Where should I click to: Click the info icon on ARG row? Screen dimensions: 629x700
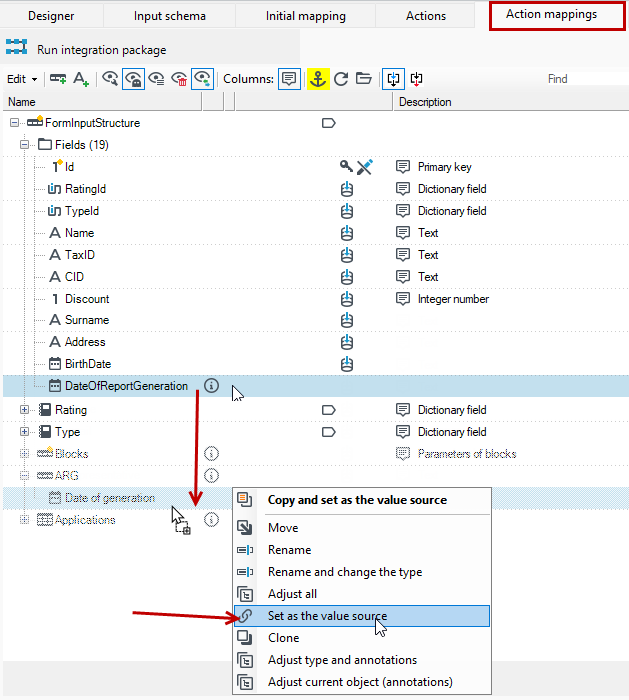(211, 475)
